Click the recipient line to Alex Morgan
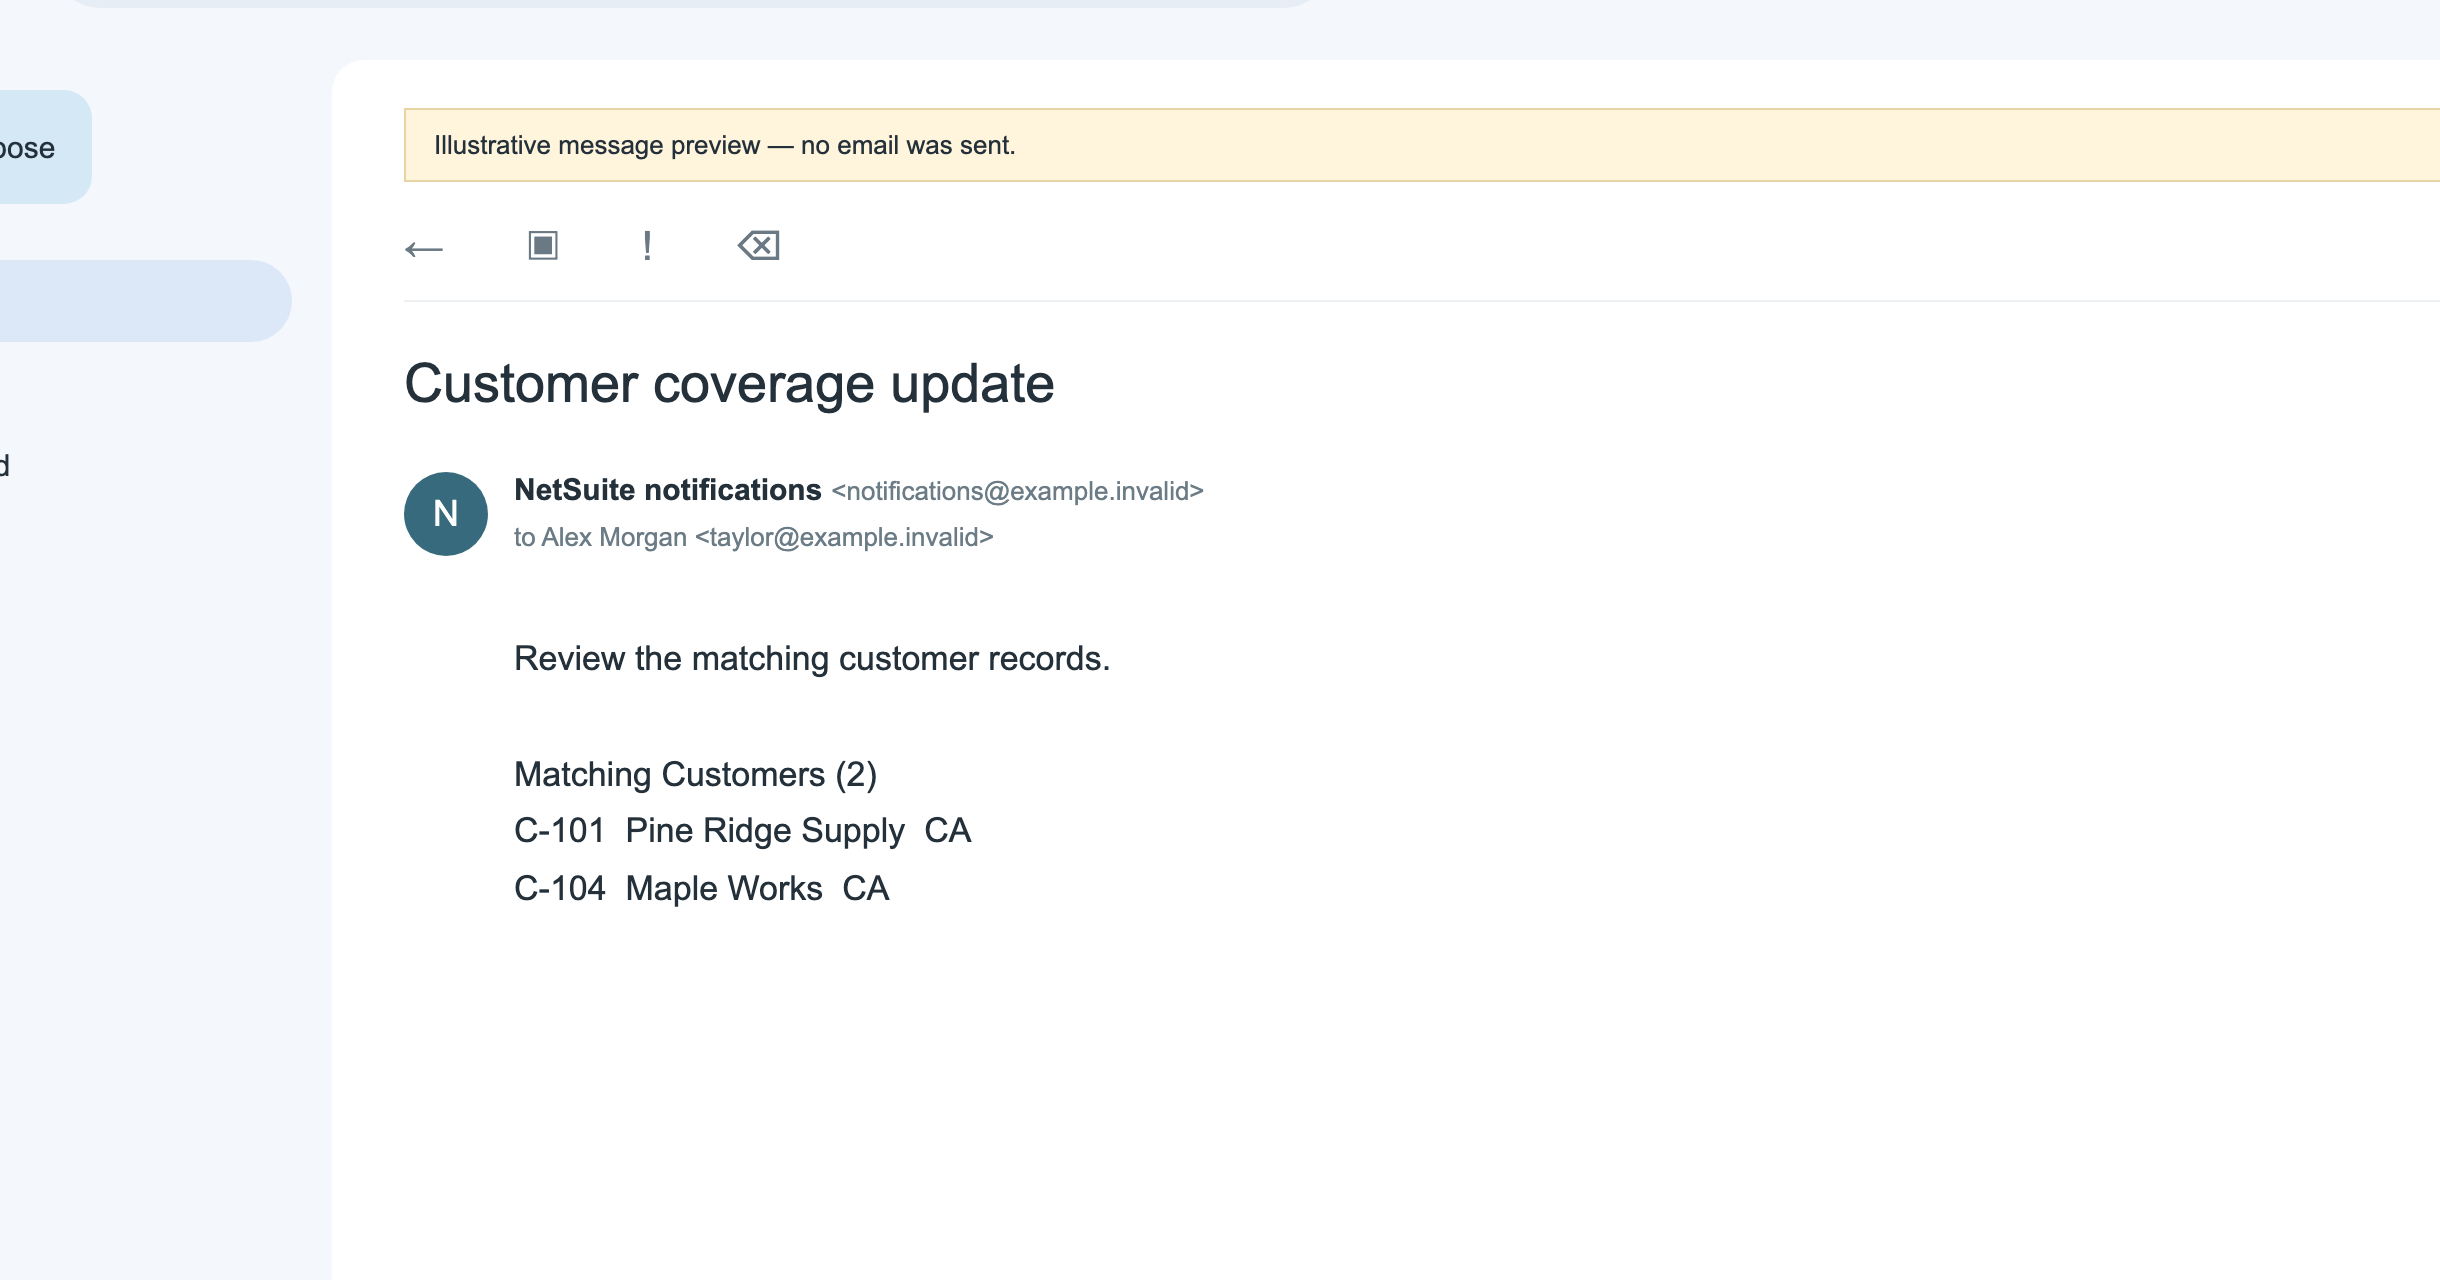2440x1280 pixels. click(x=753, y=537)
